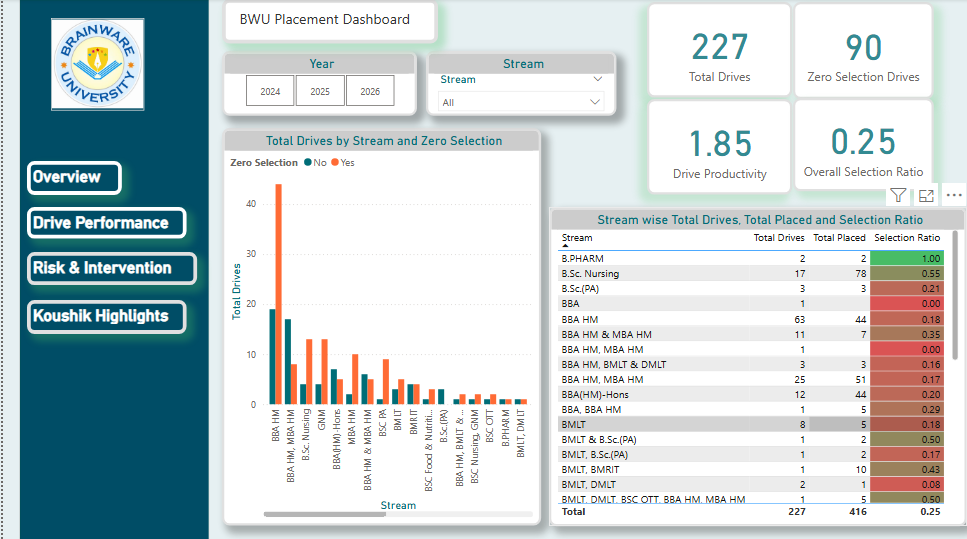Click the 0.43 selection ratio cell
The height and width of the screenshot is (539, 967).
click(x=907, y=469)
